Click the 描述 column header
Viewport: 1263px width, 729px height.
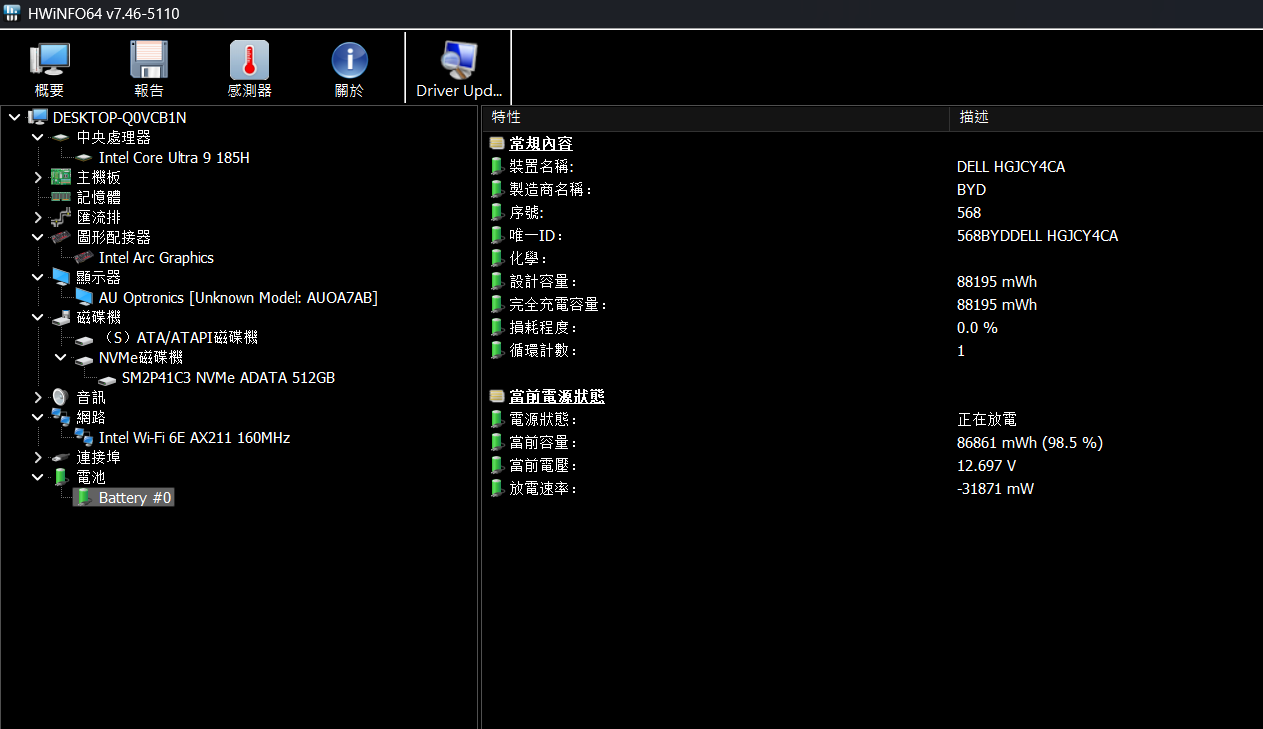(1106, 117)
